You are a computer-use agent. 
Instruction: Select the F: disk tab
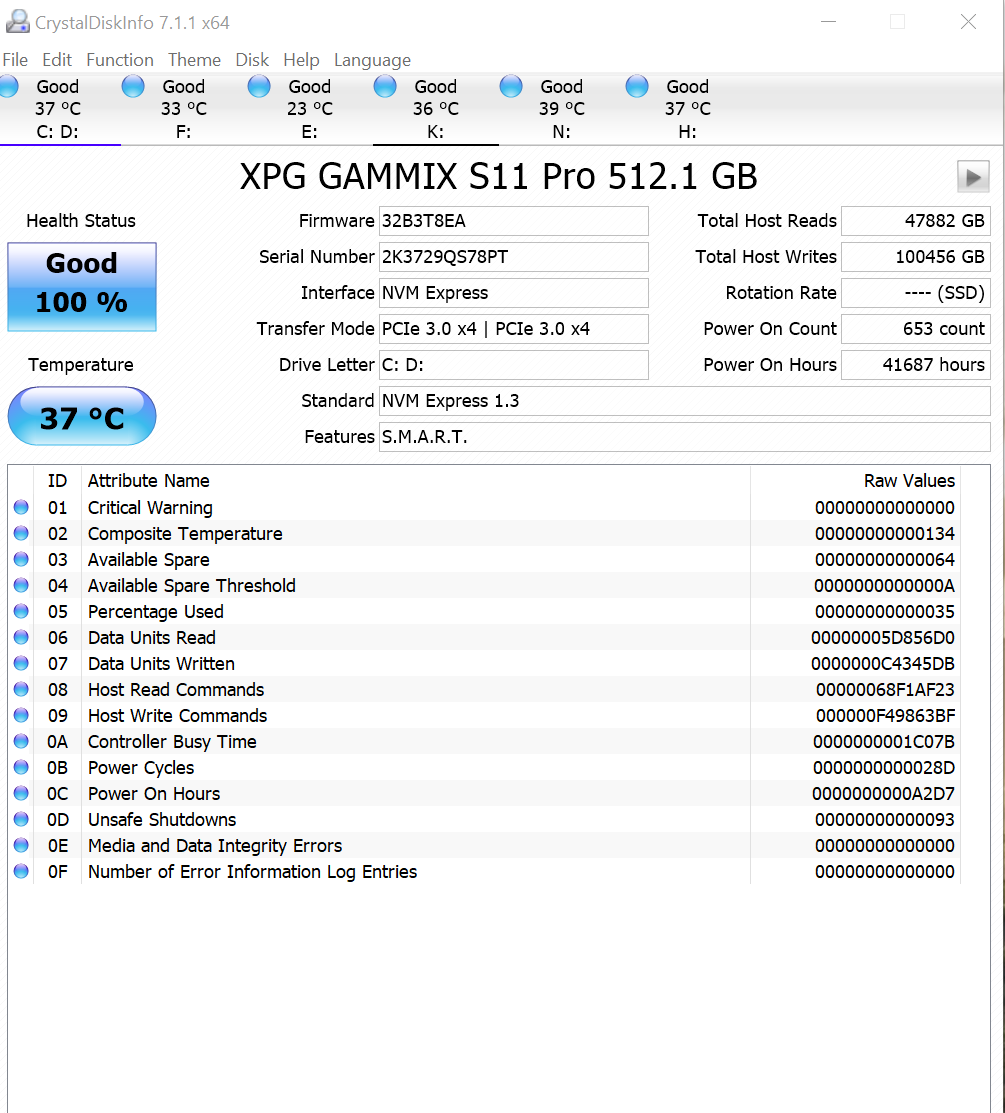(184, 109)
